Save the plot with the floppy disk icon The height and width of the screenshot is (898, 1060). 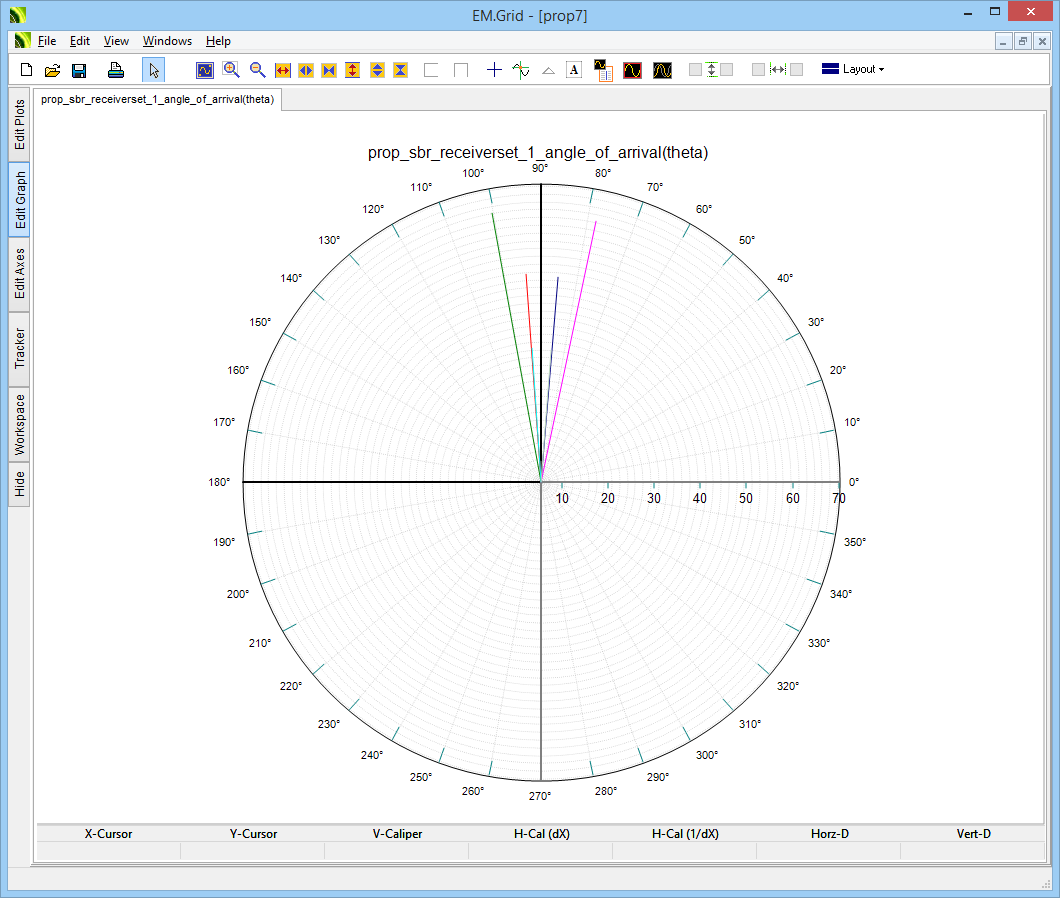pos(79,70)
